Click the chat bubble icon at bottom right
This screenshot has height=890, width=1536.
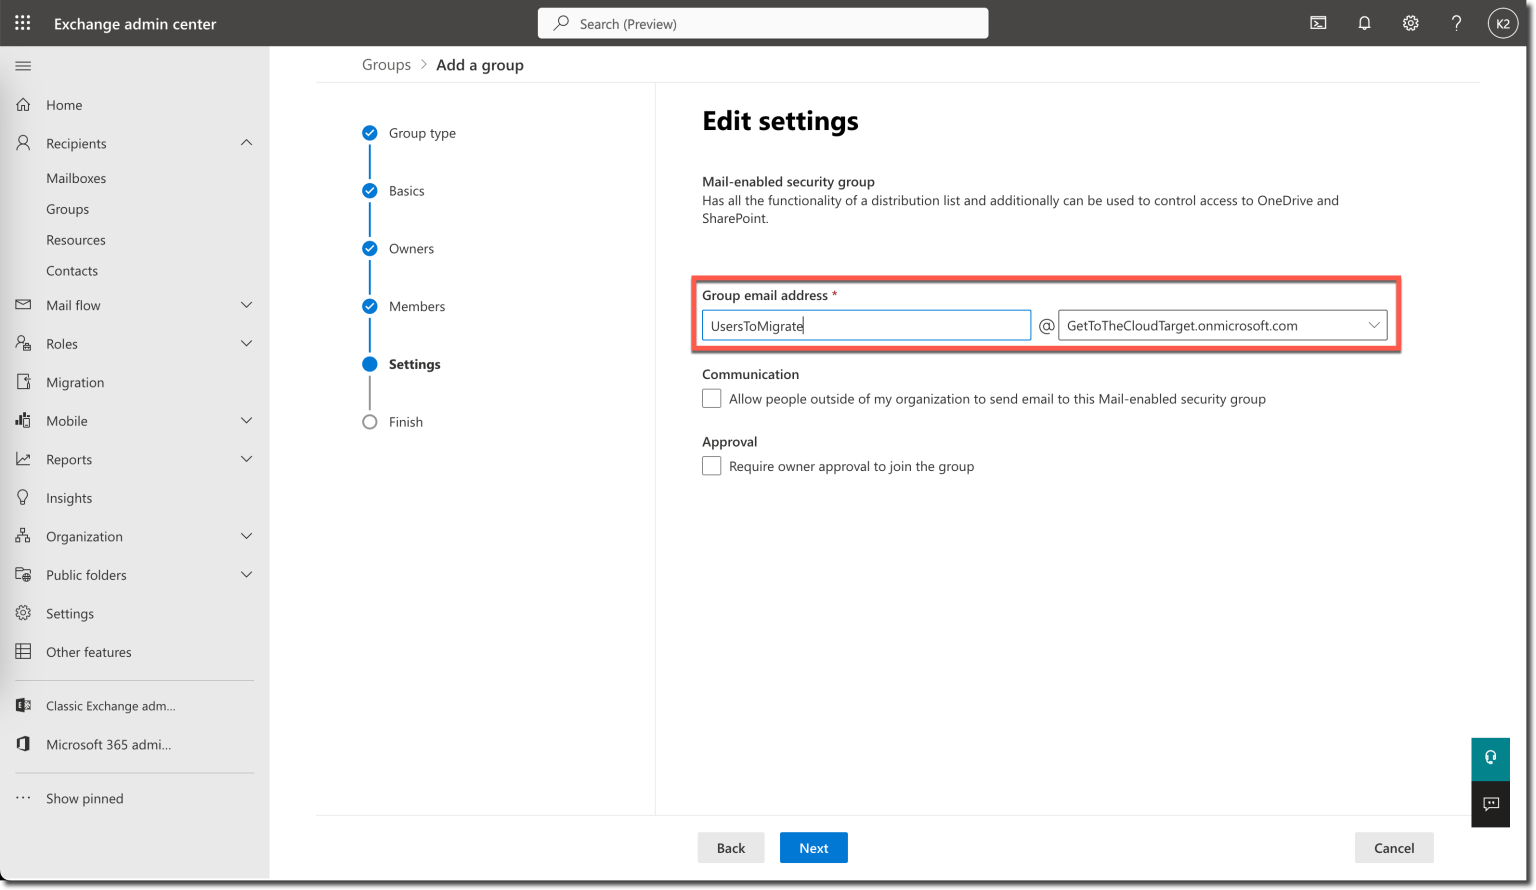coord(1490,804)
